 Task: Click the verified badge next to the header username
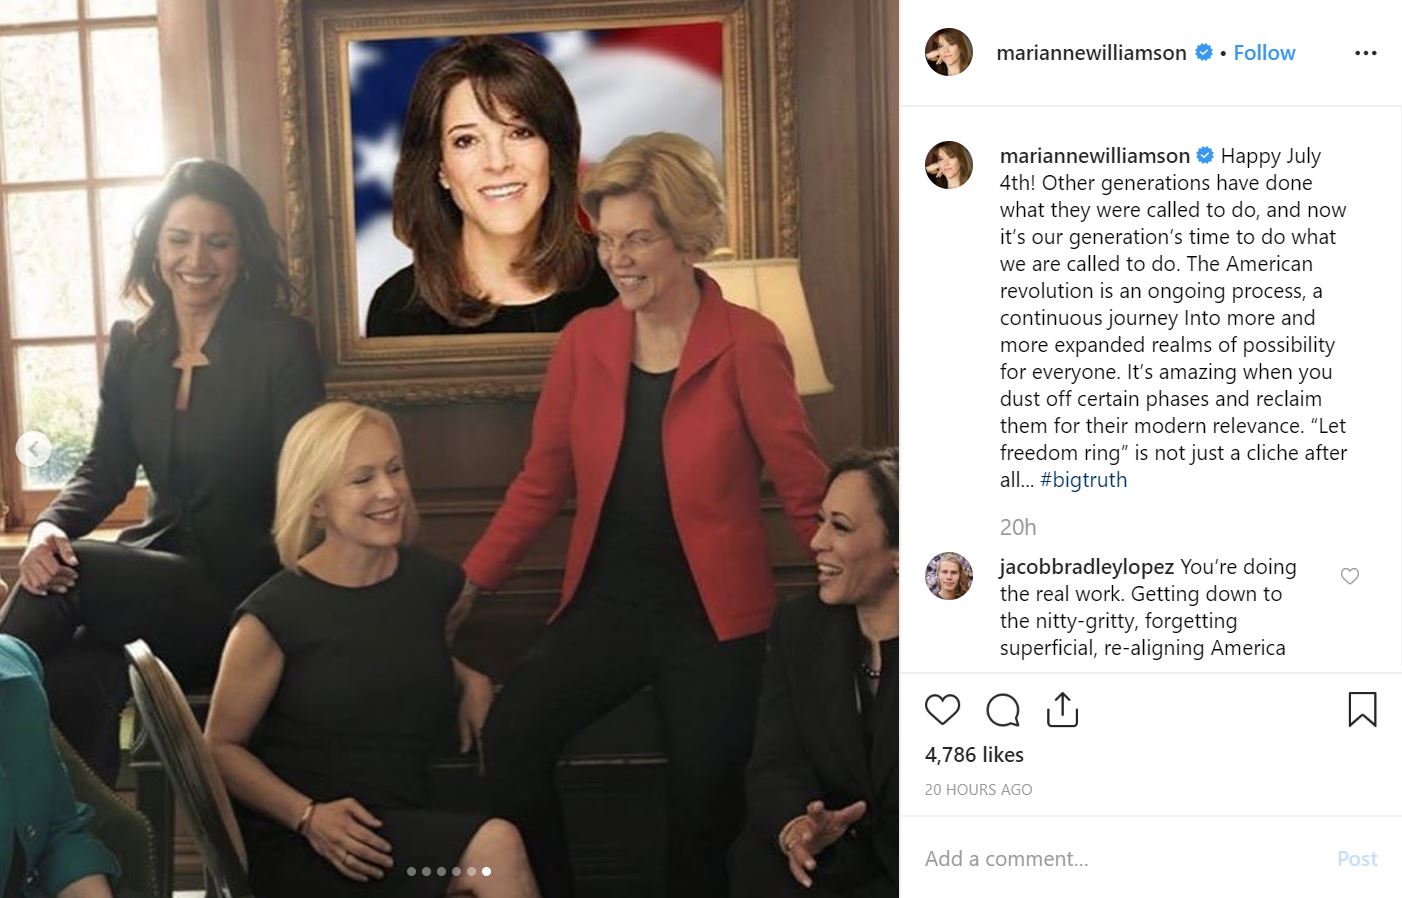pos(1204,52)
